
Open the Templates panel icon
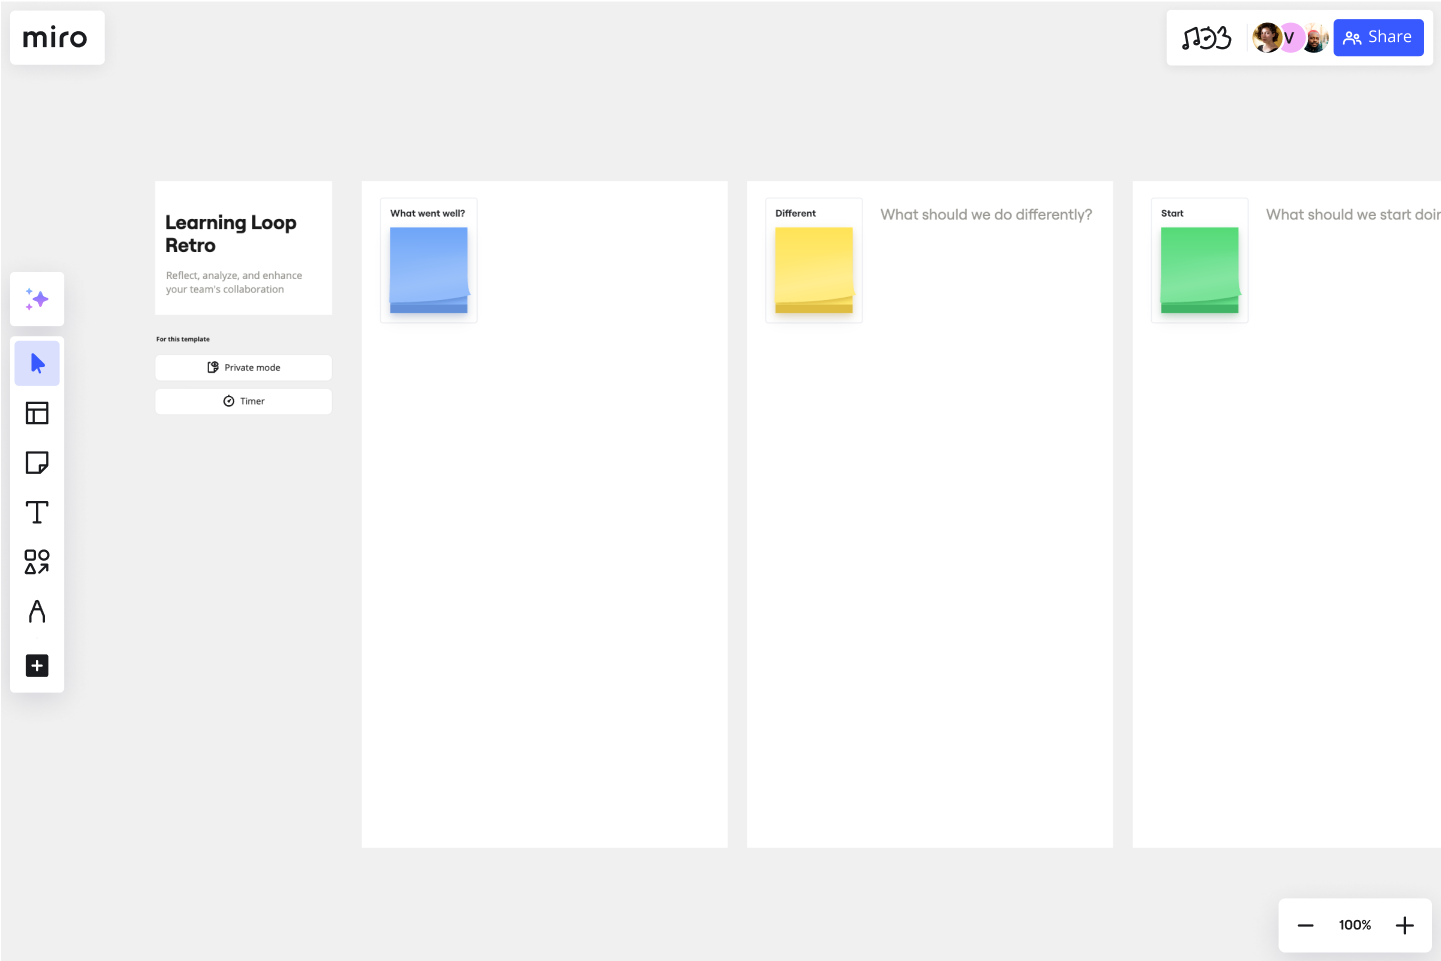coord(37,412)
